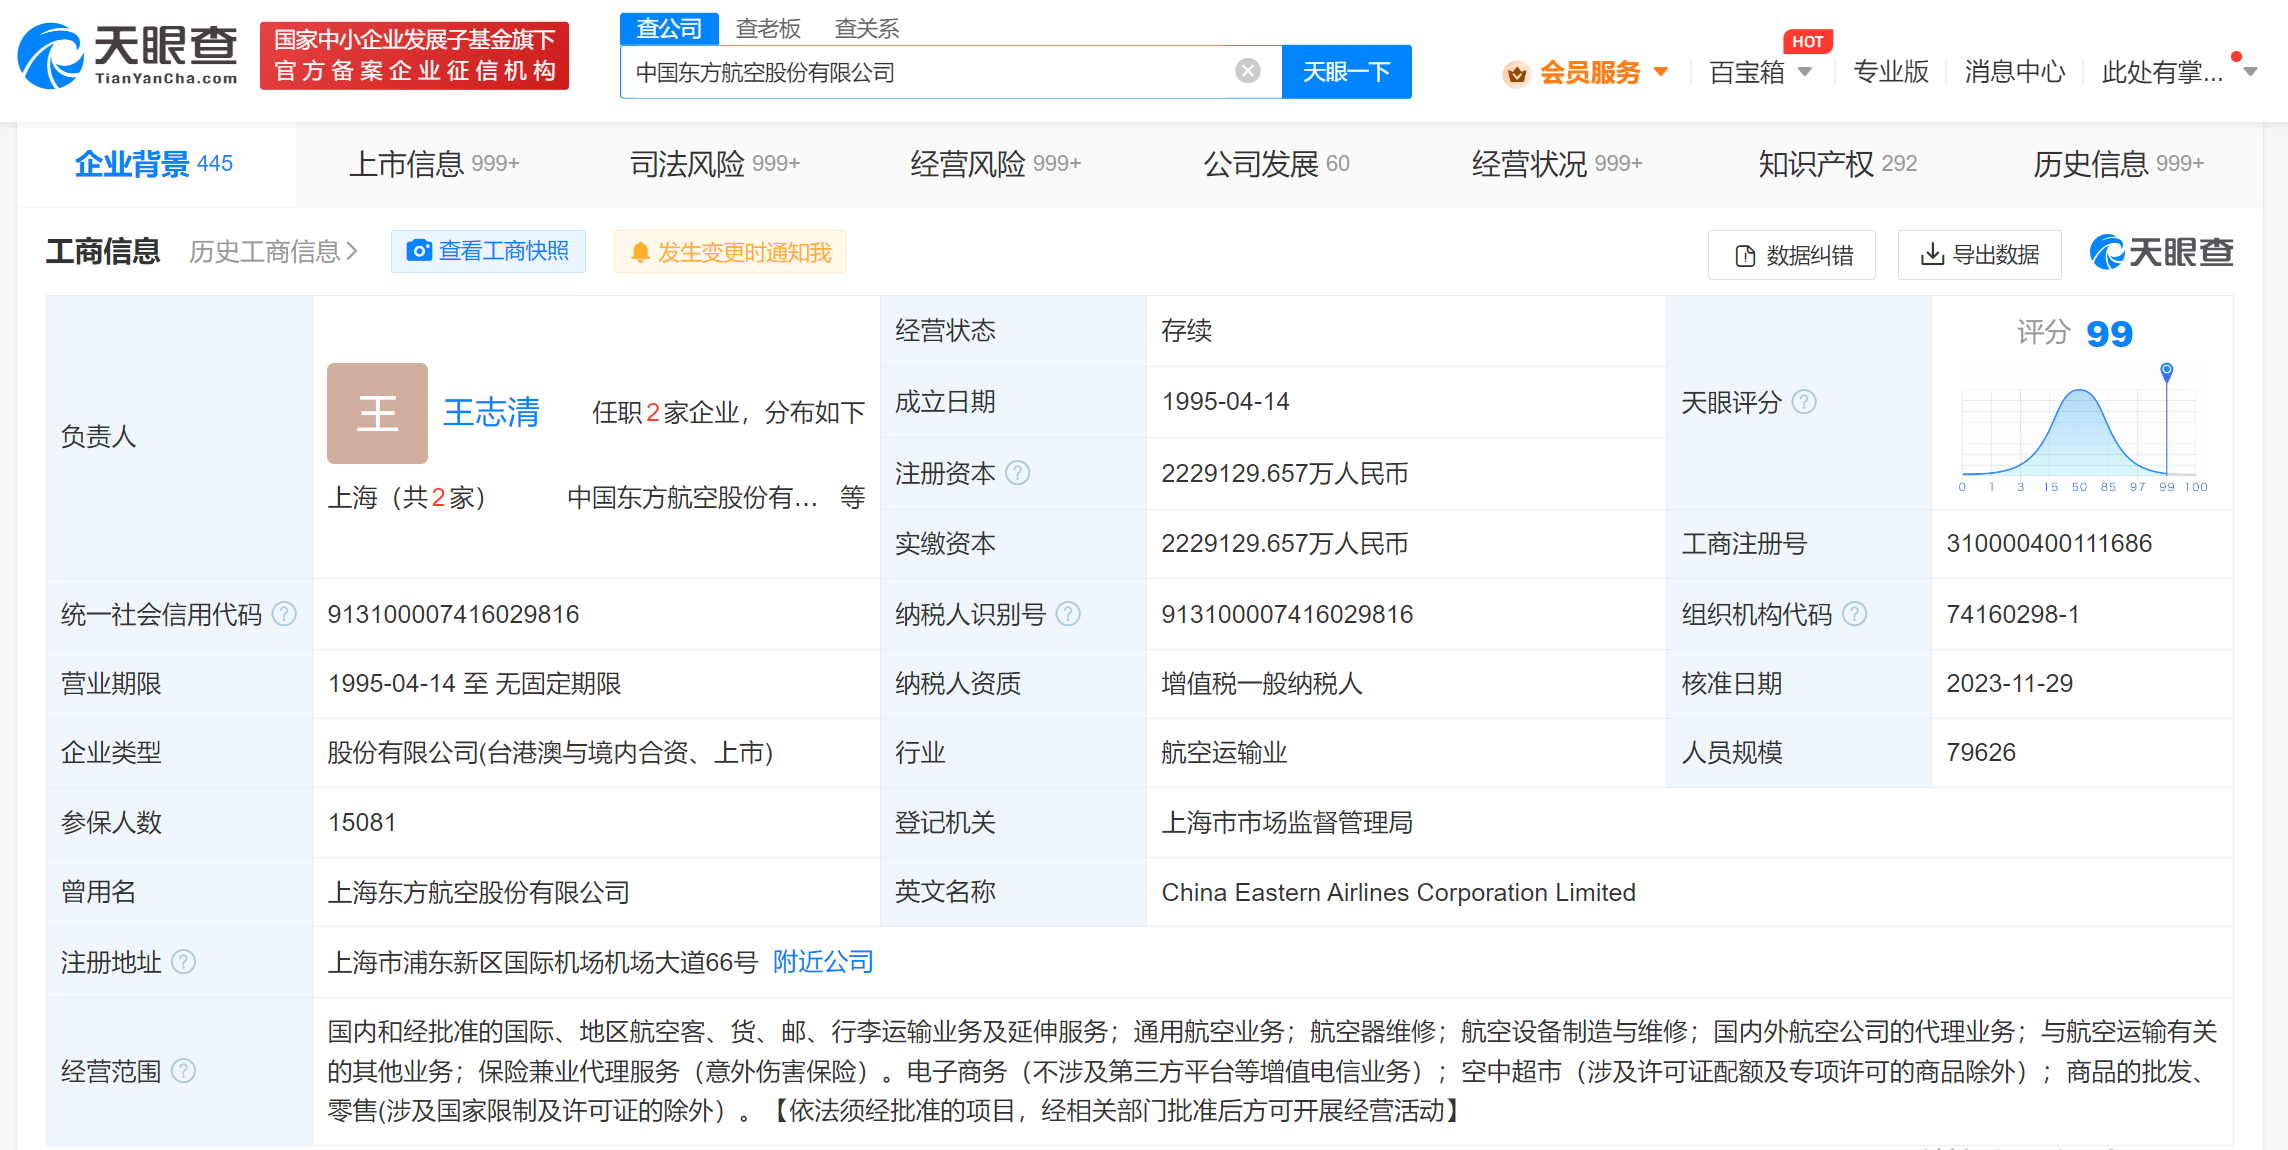Click the Tianyancha logo in header
This screenshot has height=1150, width=2288.
(x=128, y=56)
